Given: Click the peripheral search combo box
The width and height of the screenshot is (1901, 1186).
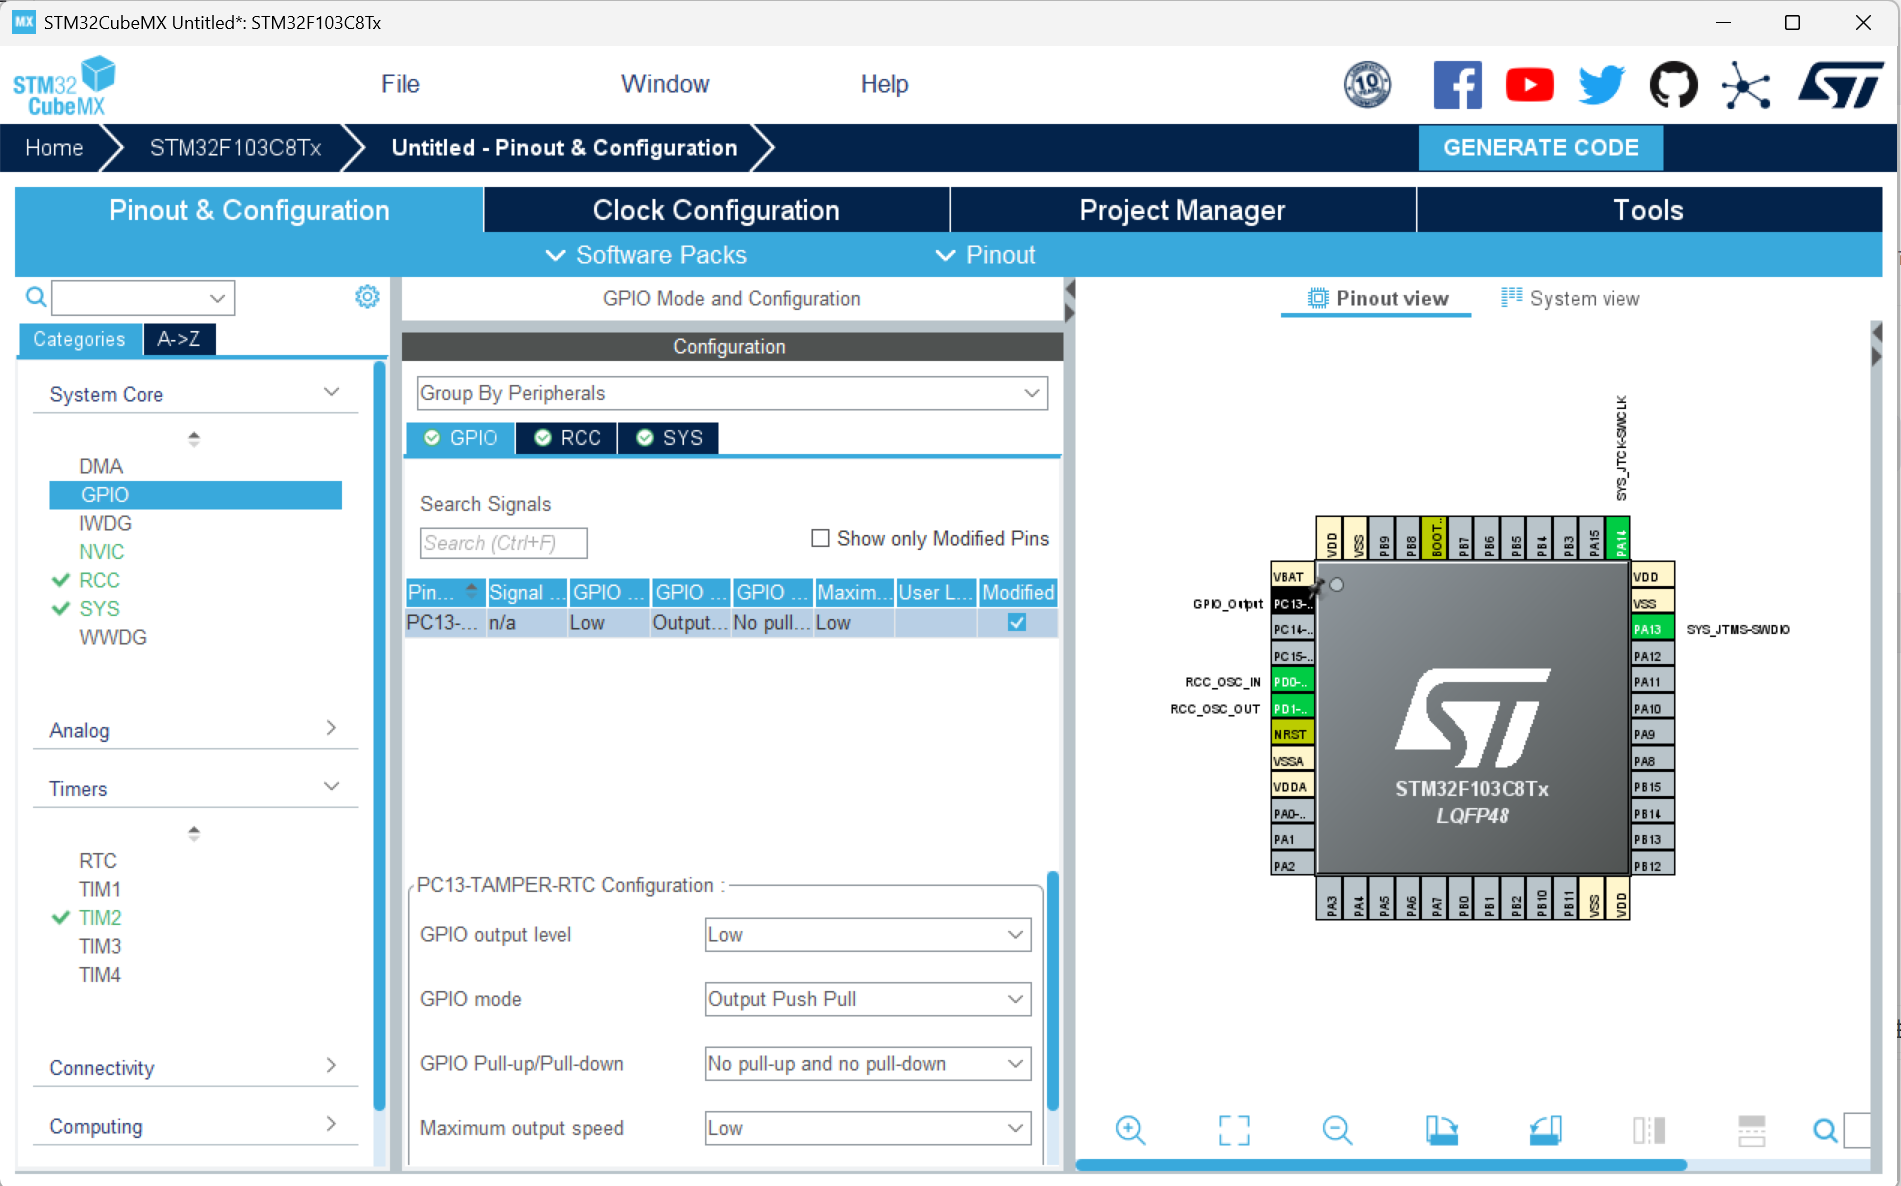Looking at the screenshot, I should [x=143, y=297].
